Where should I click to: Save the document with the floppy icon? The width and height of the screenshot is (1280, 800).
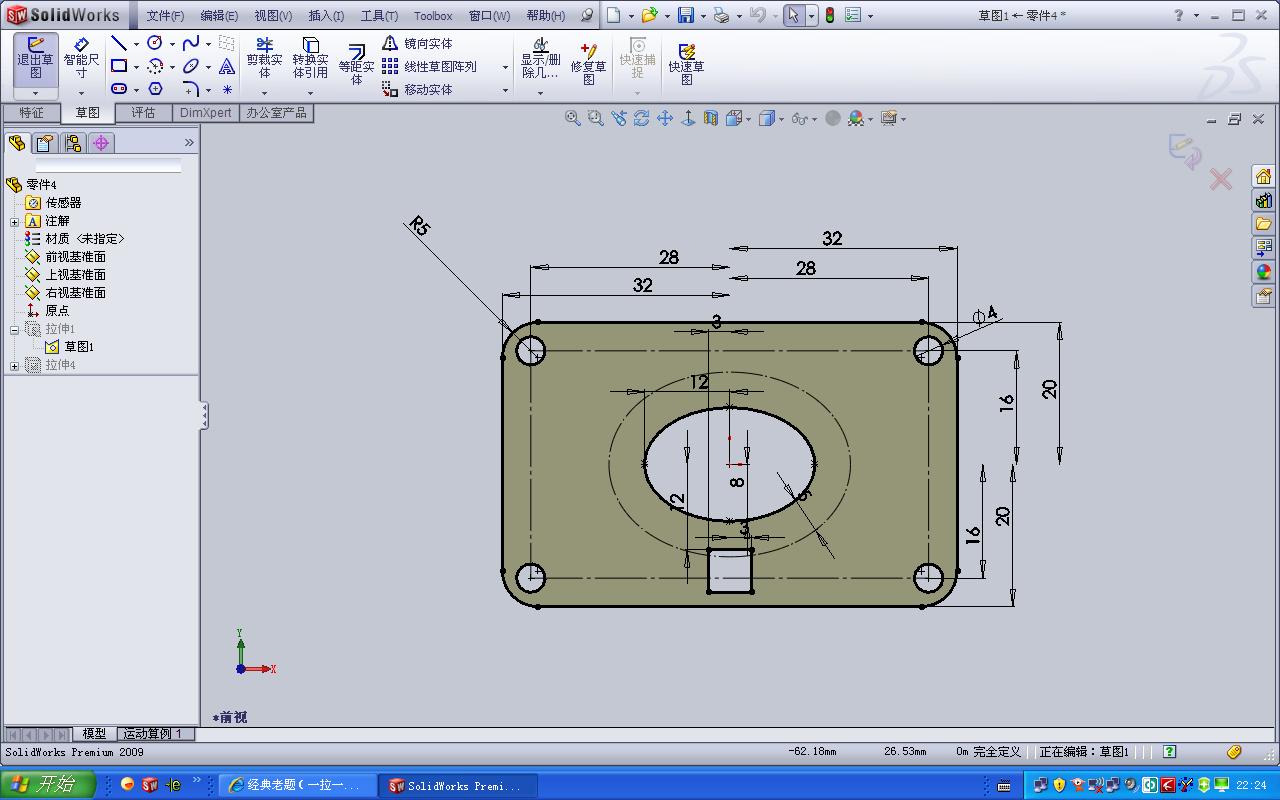coord(685,15)
